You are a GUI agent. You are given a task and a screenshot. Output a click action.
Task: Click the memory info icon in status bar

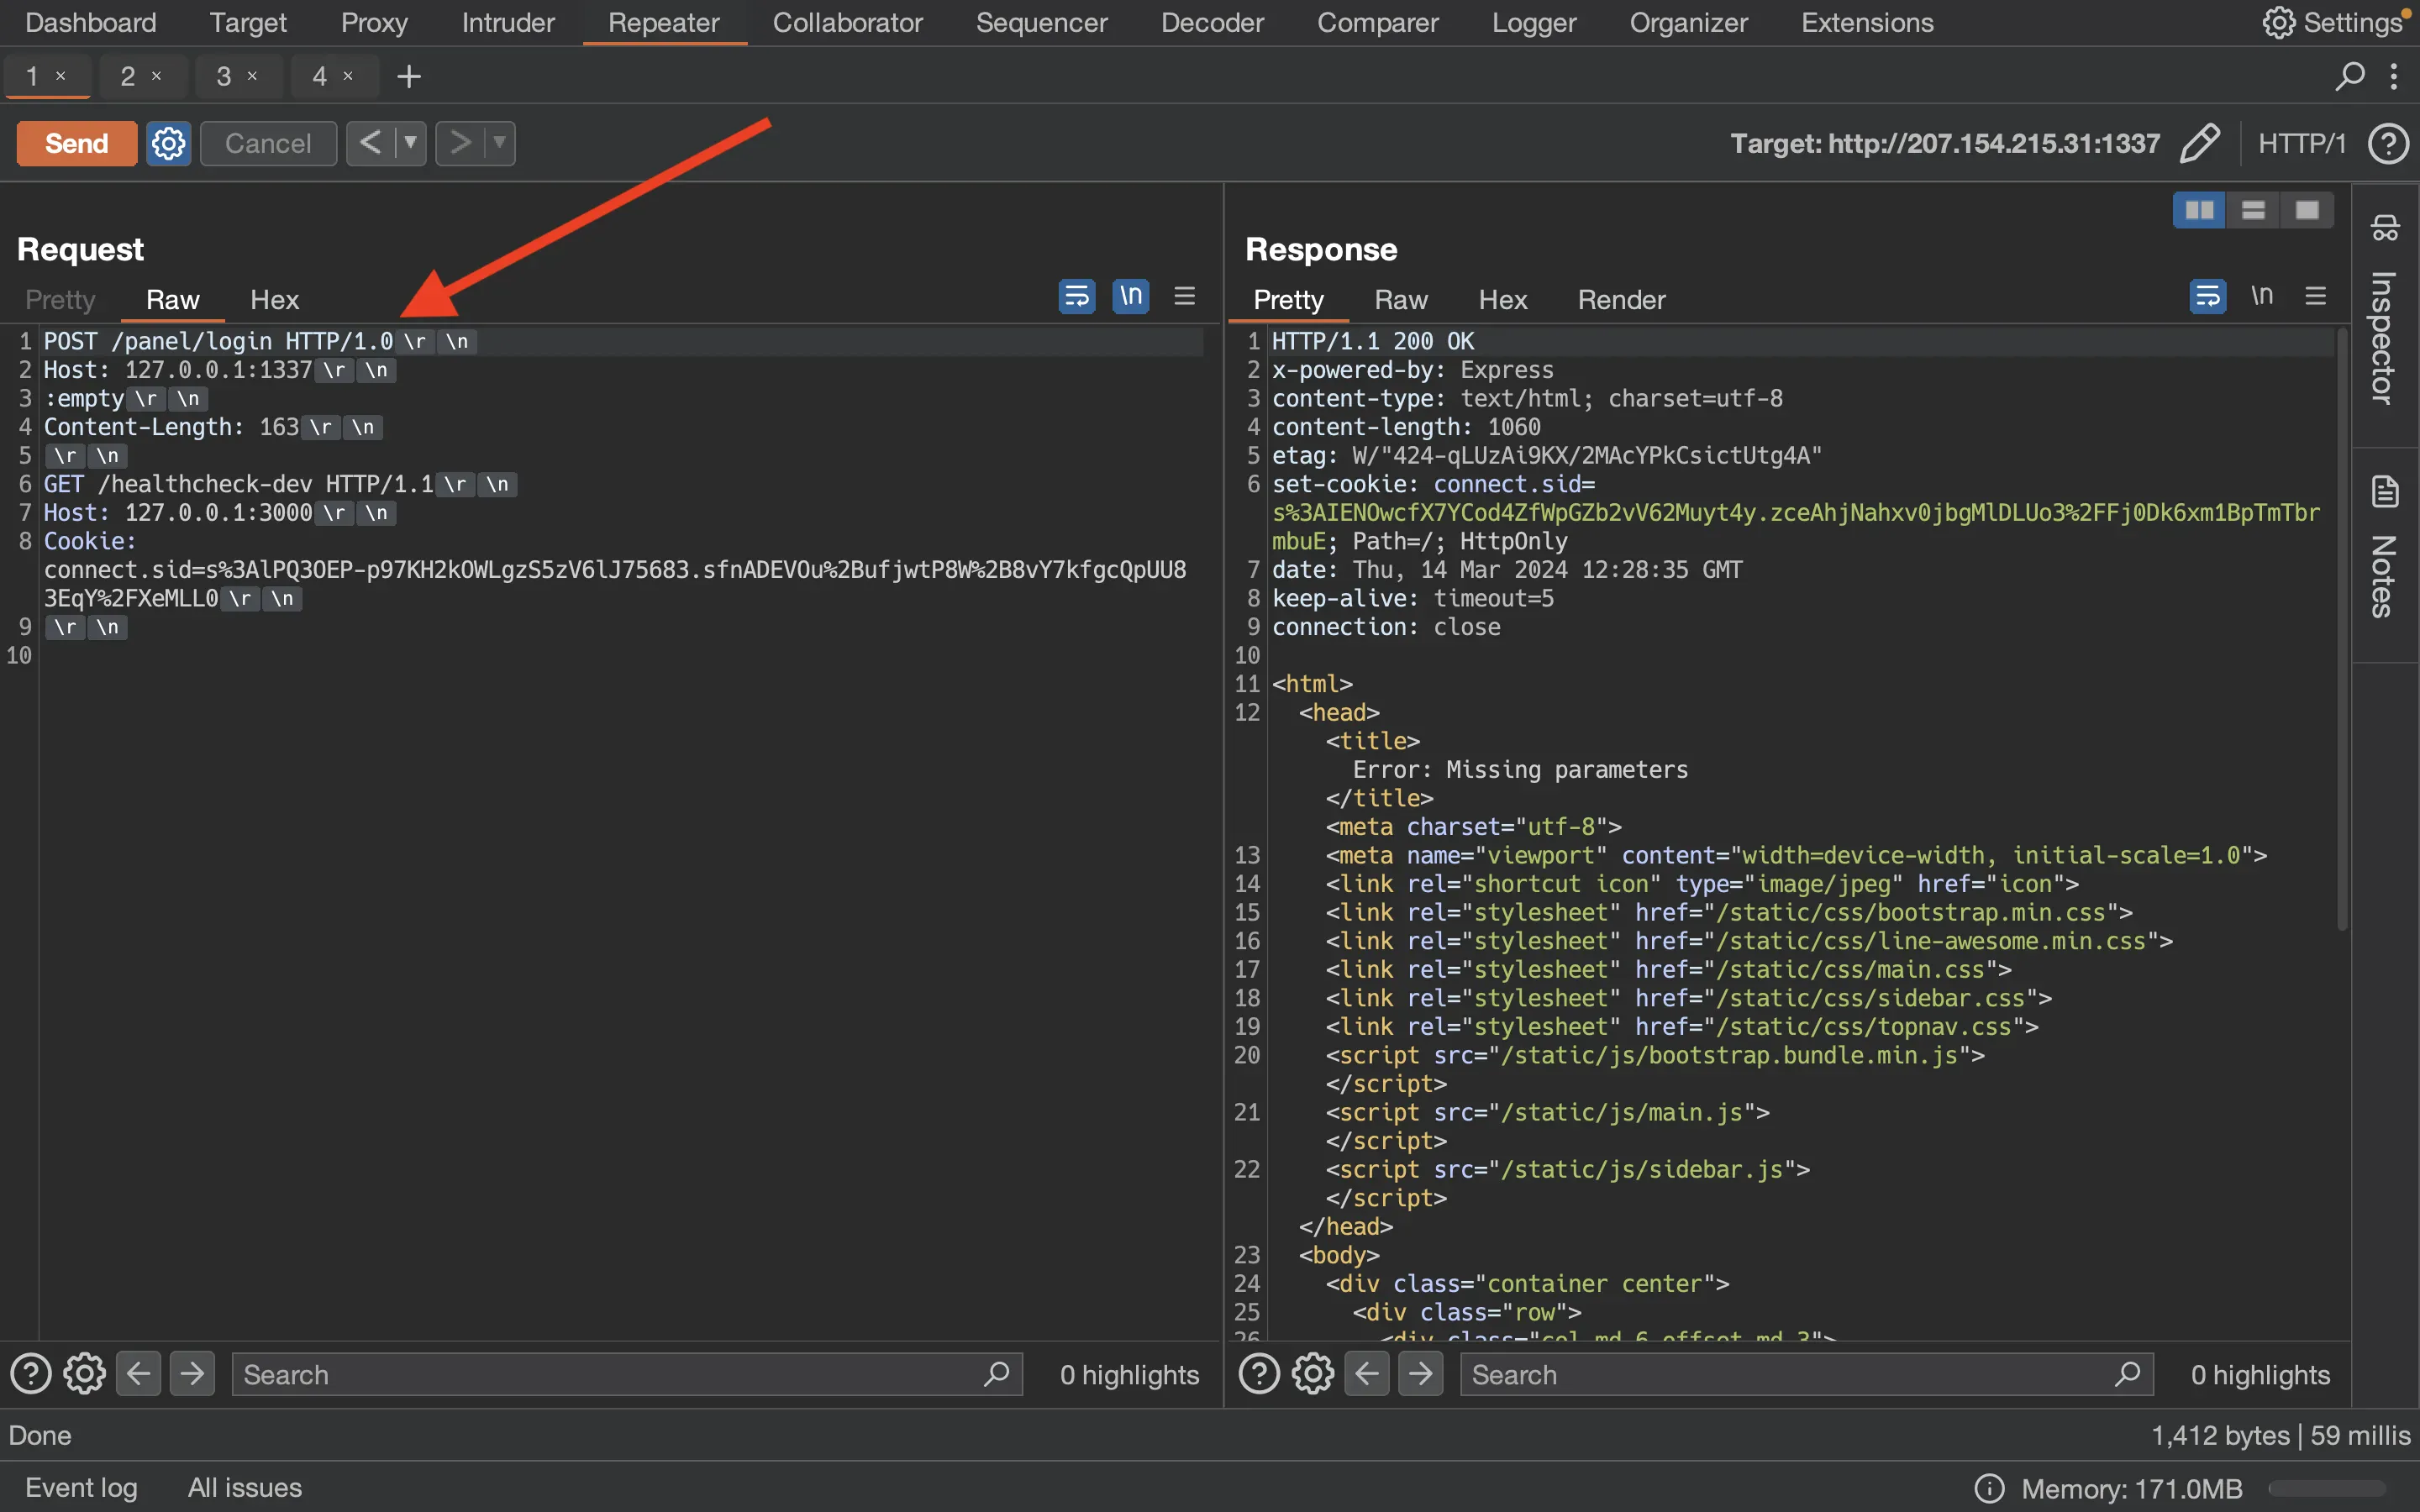(1990, 1489)
